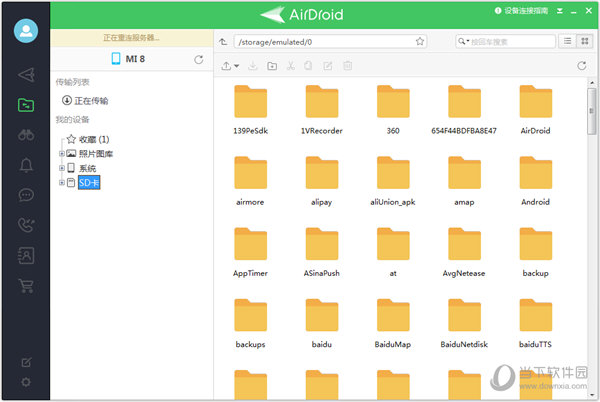Screen dimensions: 600x402
Task: Expand the photo gallery tree node
Action: click(x=61, y=154)
